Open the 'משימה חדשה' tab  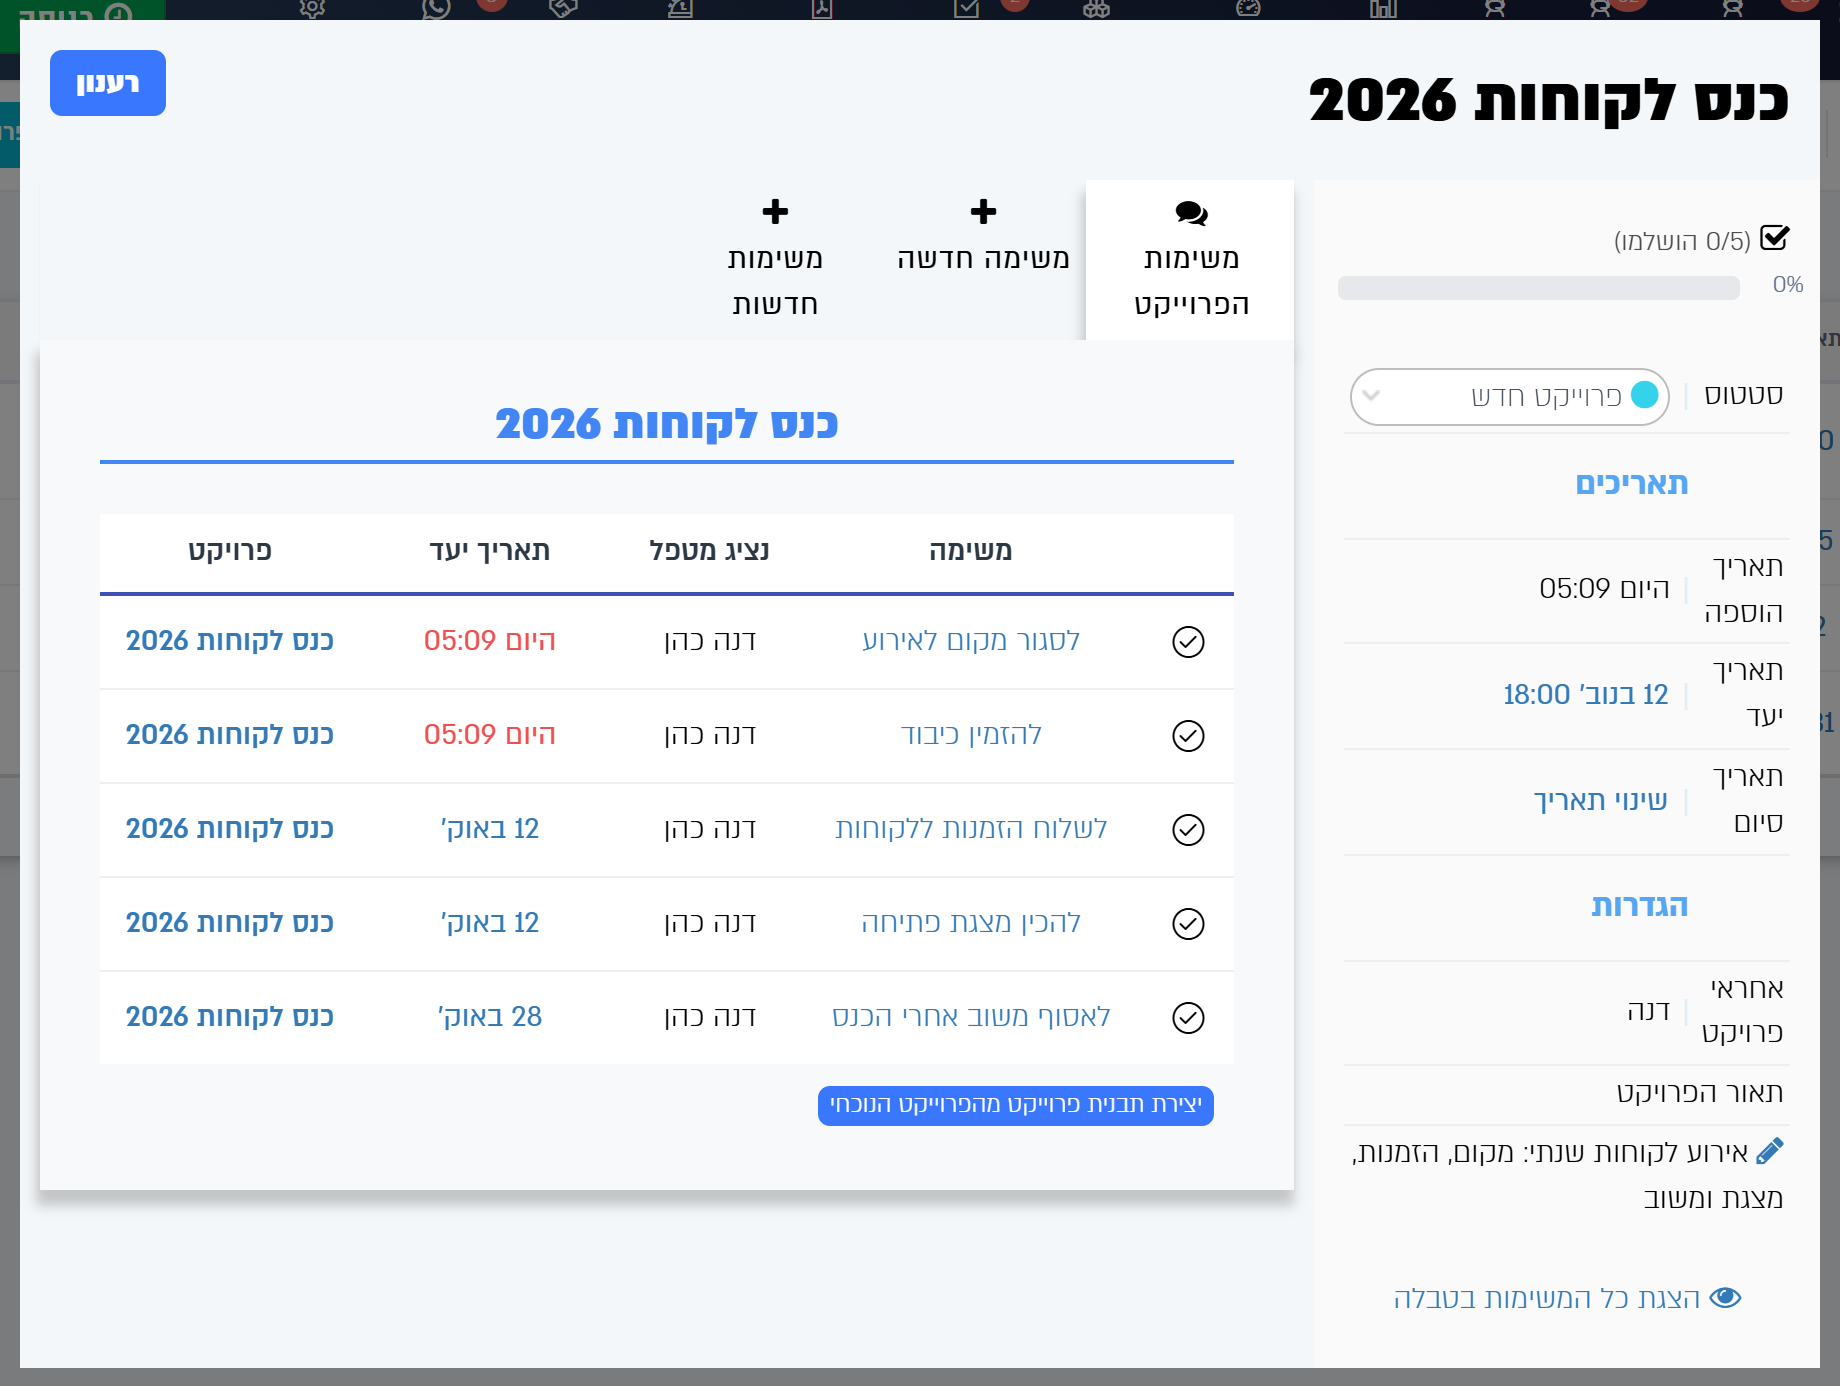pyautogui.click(x=983, y=236)
